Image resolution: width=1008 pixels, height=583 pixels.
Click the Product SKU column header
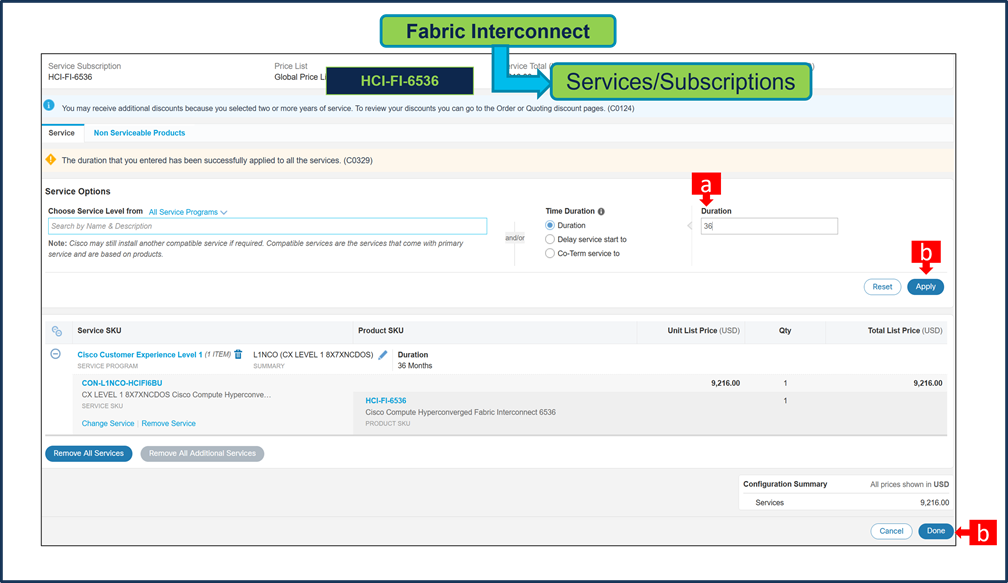(381, 330)
